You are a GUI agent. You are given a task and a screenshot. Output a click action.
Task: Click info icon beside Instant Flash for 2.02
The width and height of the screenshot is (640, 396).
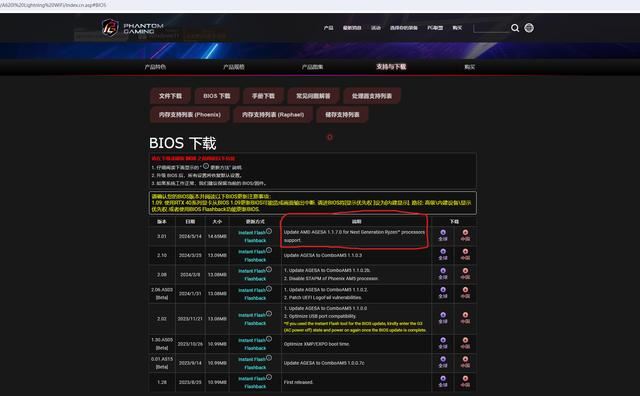269,314
